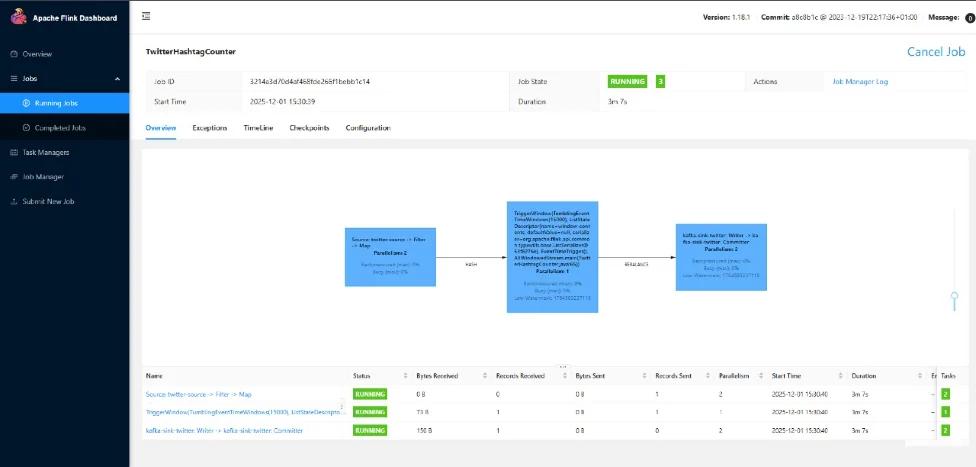Open the Checkpoints tab

pyautogui.click(x=309, y=128)
